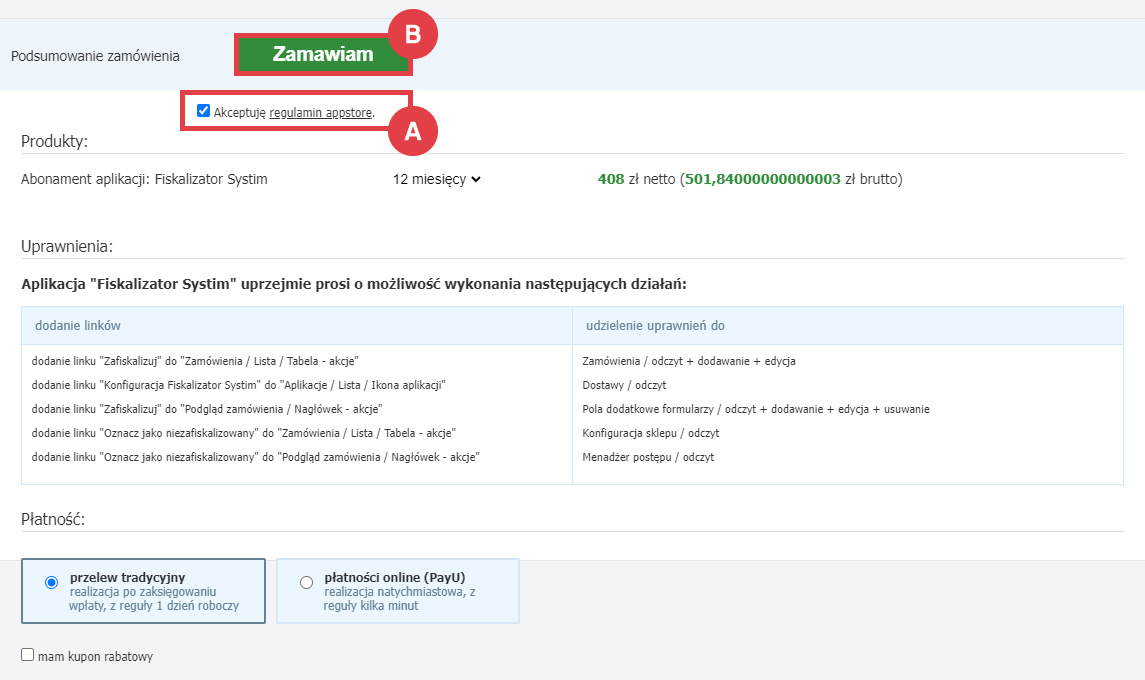Click the dodanie linków column header
Image resolution: width=1145 pixels, height=680 pixels.
click(x=79, y=326)
